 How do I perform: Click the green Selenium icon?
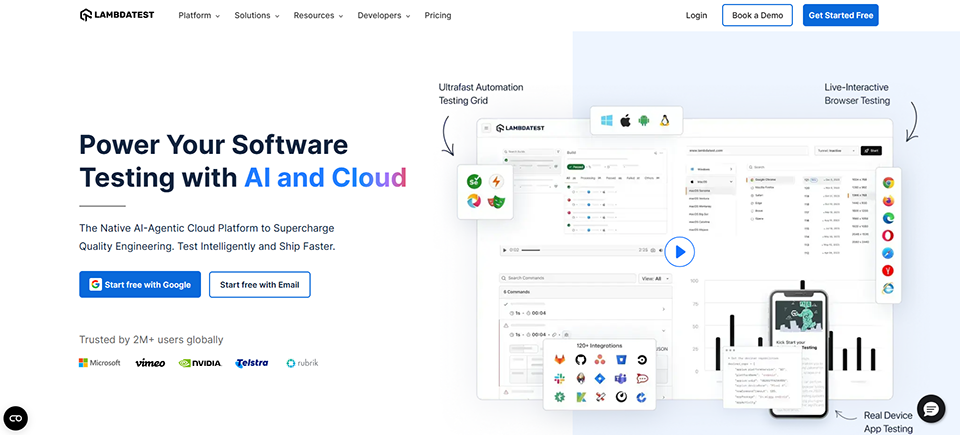(x=474, y=181)
